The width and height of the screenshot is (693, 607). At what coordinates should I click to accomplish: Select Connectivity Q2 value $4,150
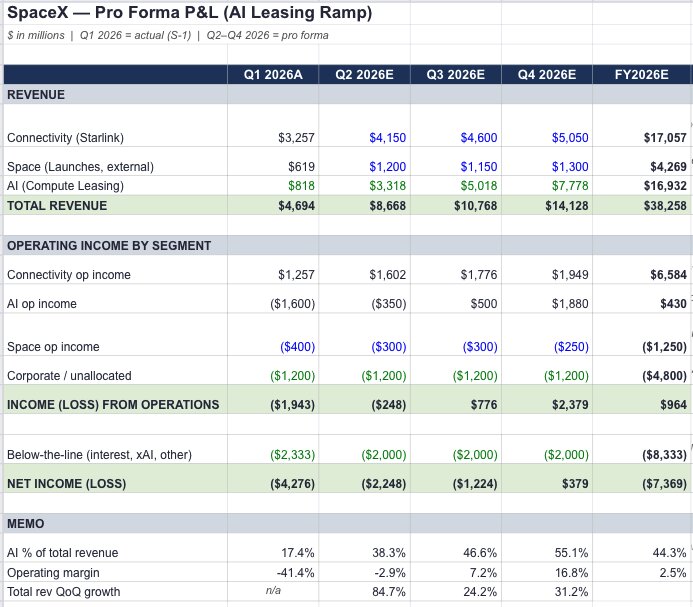coord(388,138)
